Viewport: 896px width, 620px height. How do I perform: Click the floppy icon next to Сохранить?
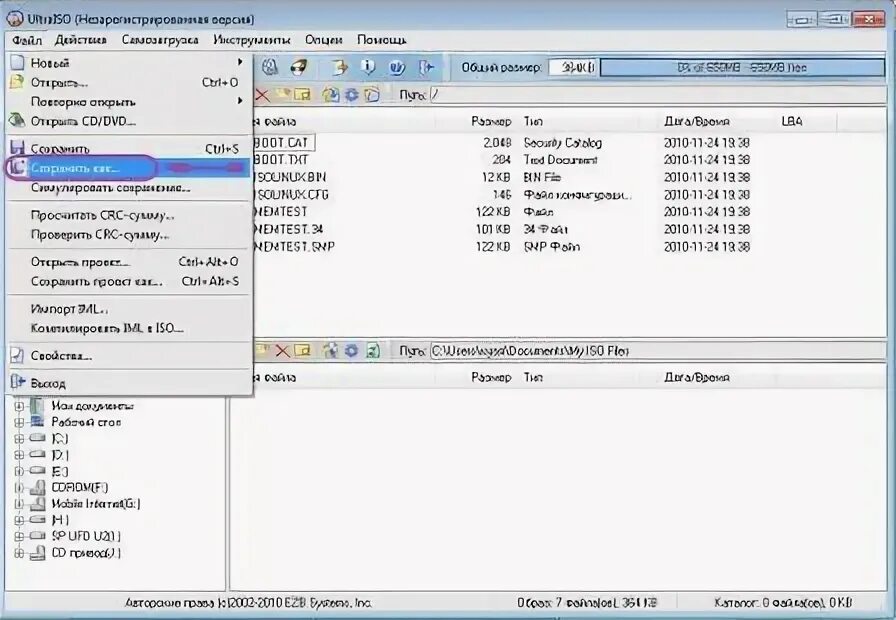18,148
